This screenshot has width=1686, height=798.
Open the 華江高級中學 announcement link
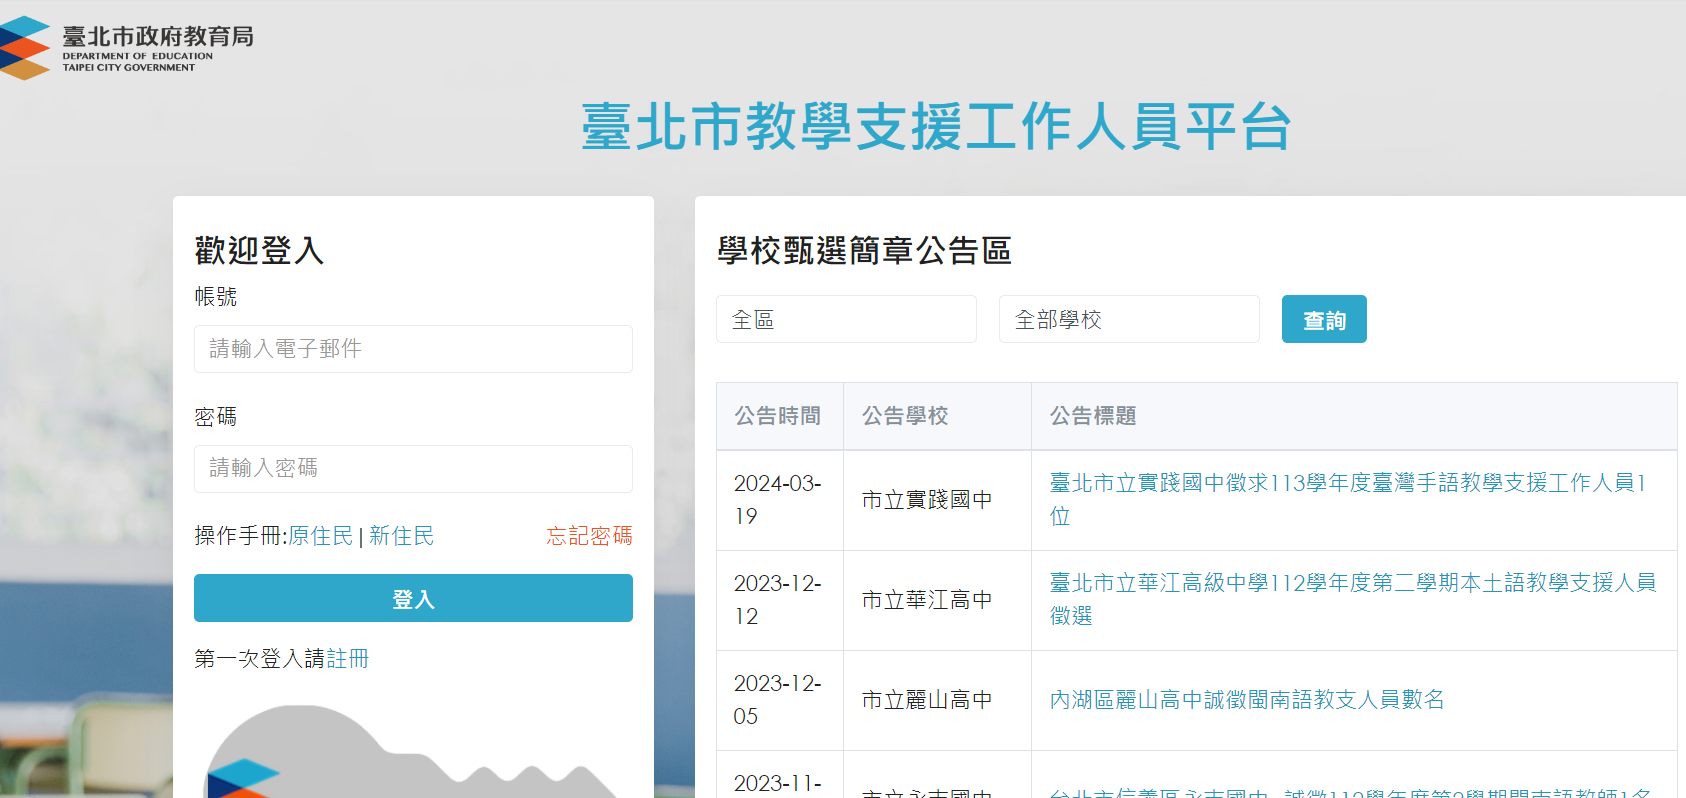pos(1352,599)
